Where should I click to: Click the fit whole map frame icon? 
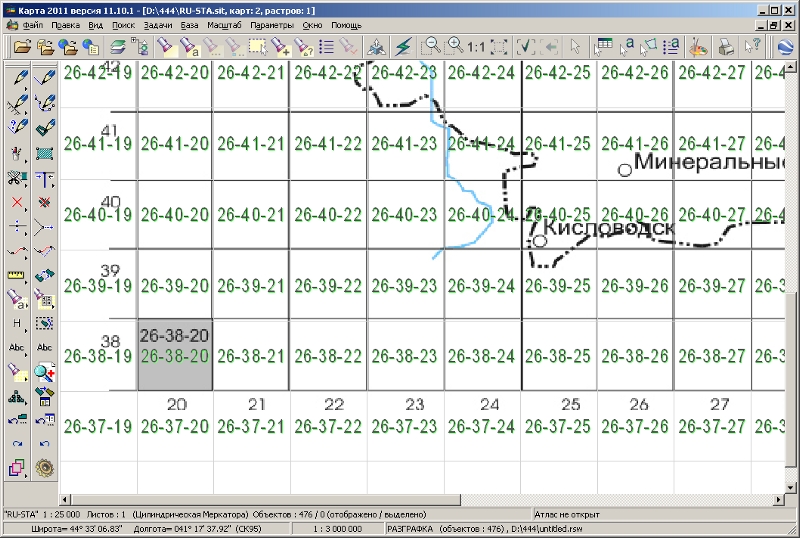(498, 47)
